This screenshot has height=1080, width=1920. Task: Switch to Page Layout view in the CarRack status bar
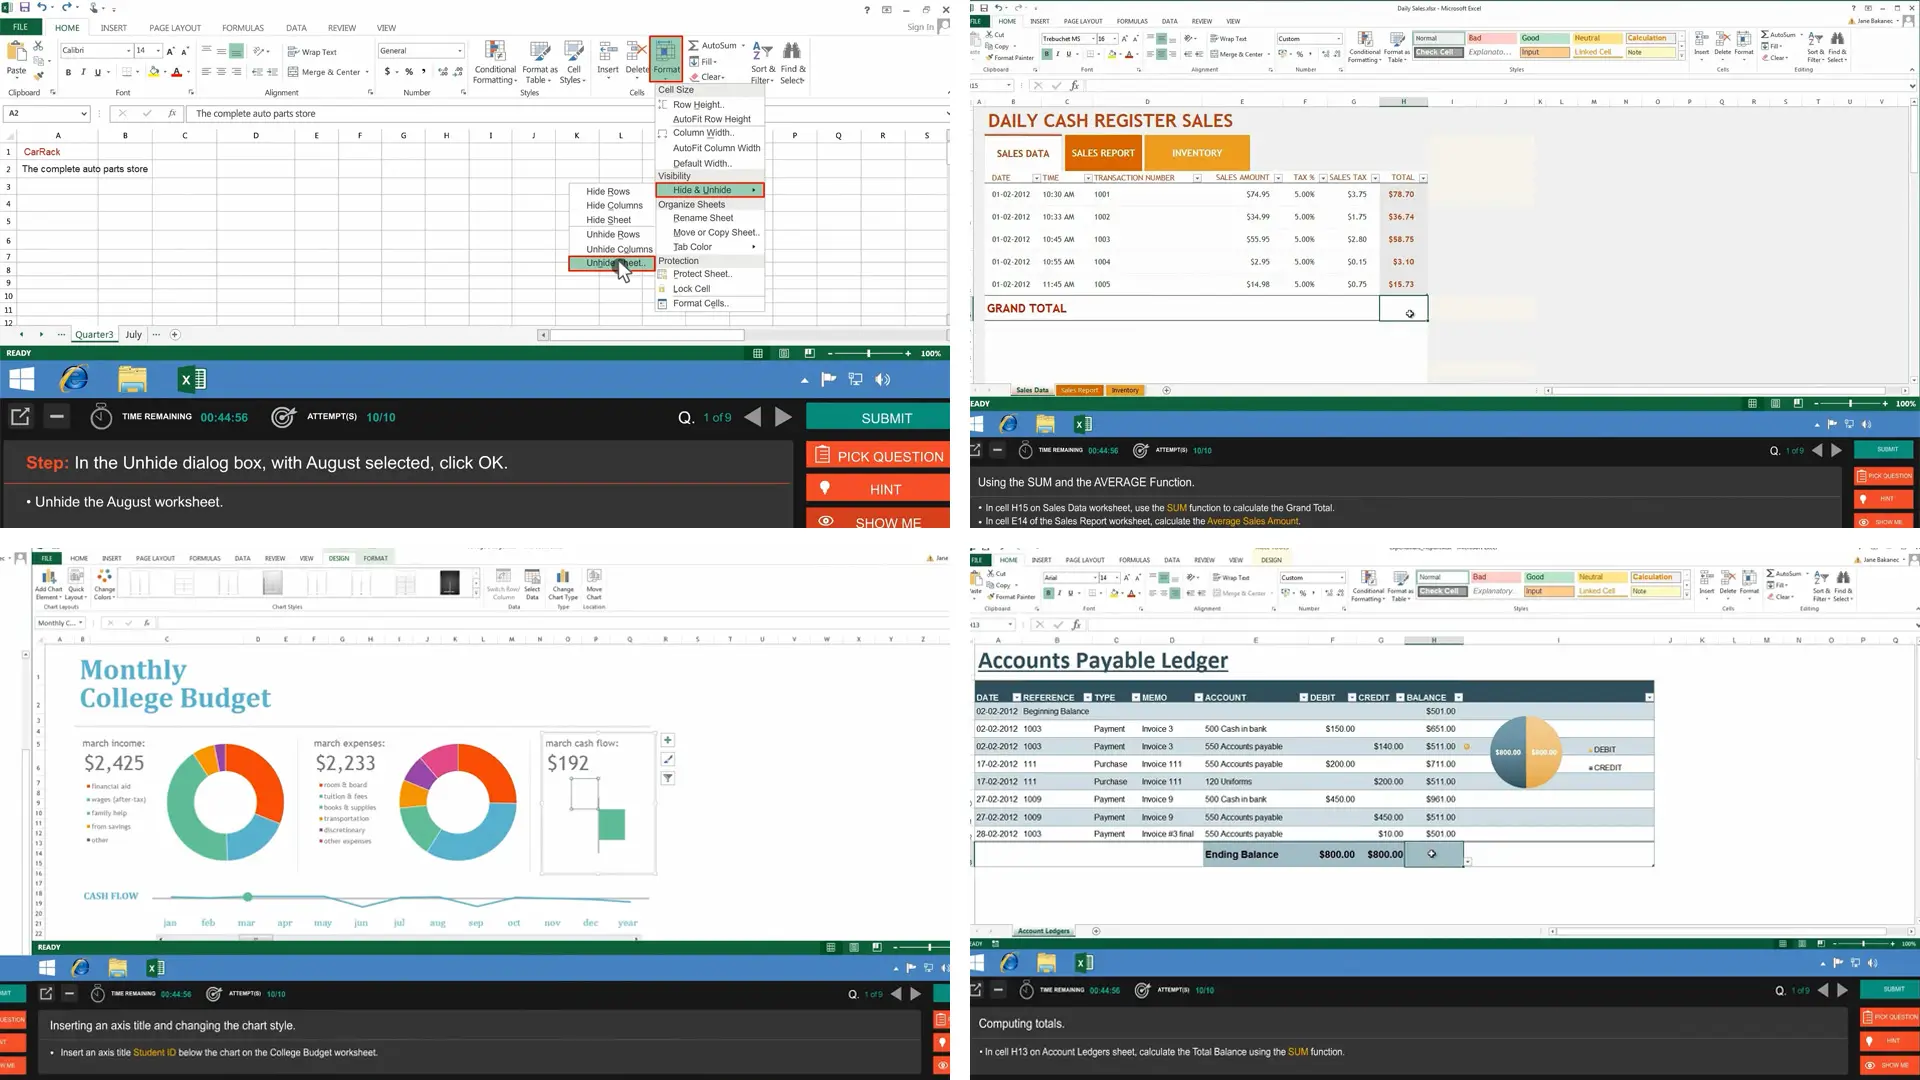coord(784,353)
